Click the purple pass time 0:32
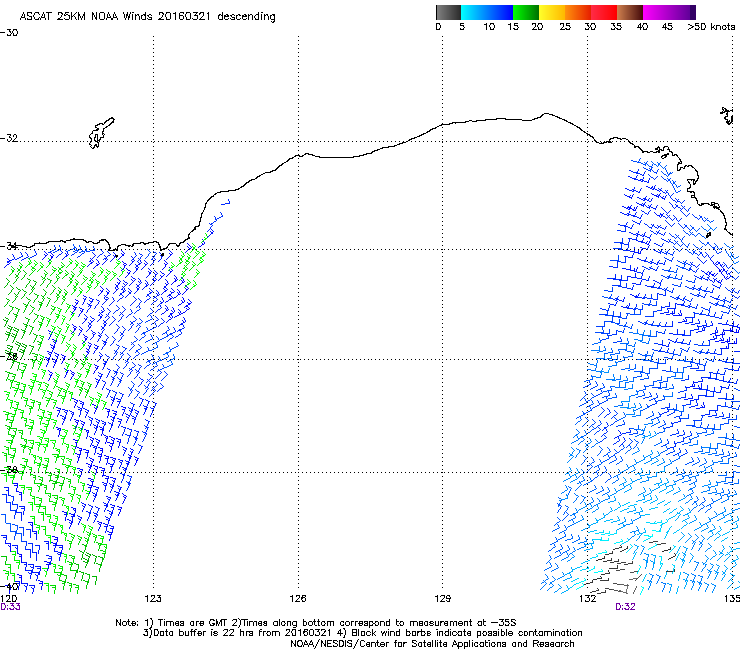Viewport: 740px width, 650px height. (625, 607)
